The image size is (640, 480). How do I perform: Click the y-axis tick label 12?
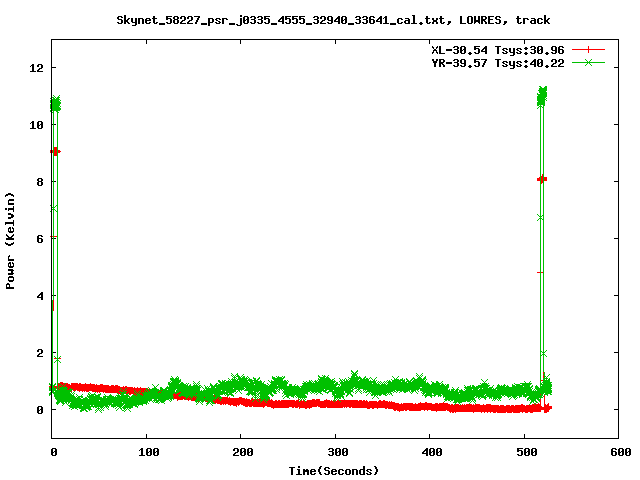pos(36,68)
